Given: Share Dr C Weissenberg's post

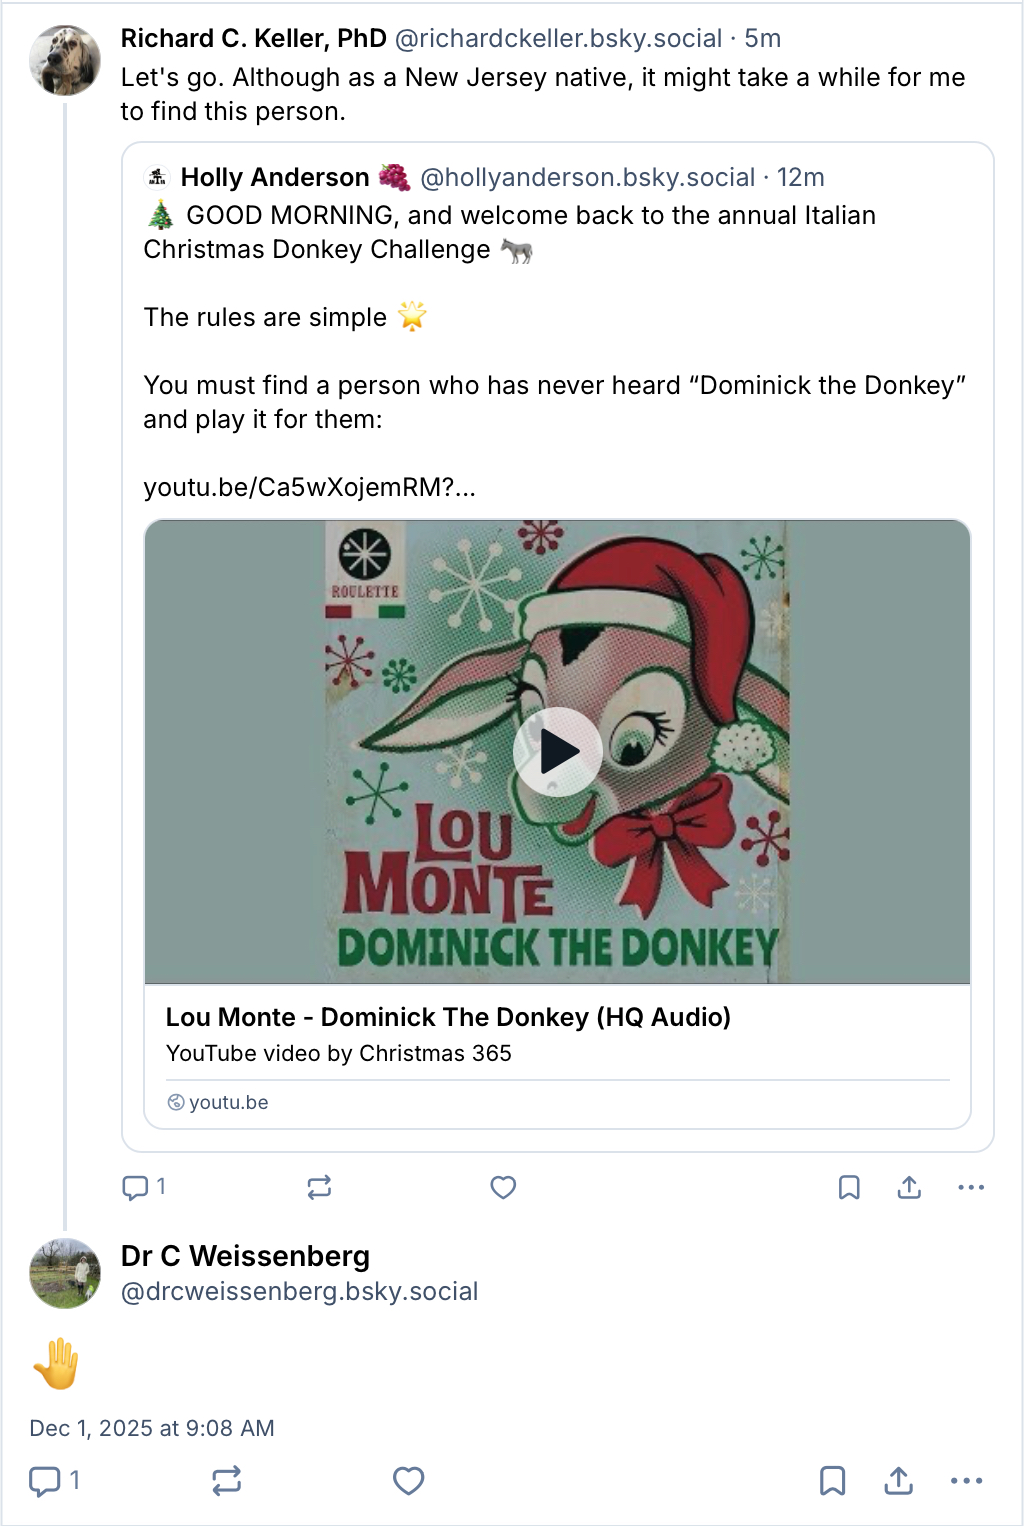Looking at the screenshot, I should tap(899, 1481).
